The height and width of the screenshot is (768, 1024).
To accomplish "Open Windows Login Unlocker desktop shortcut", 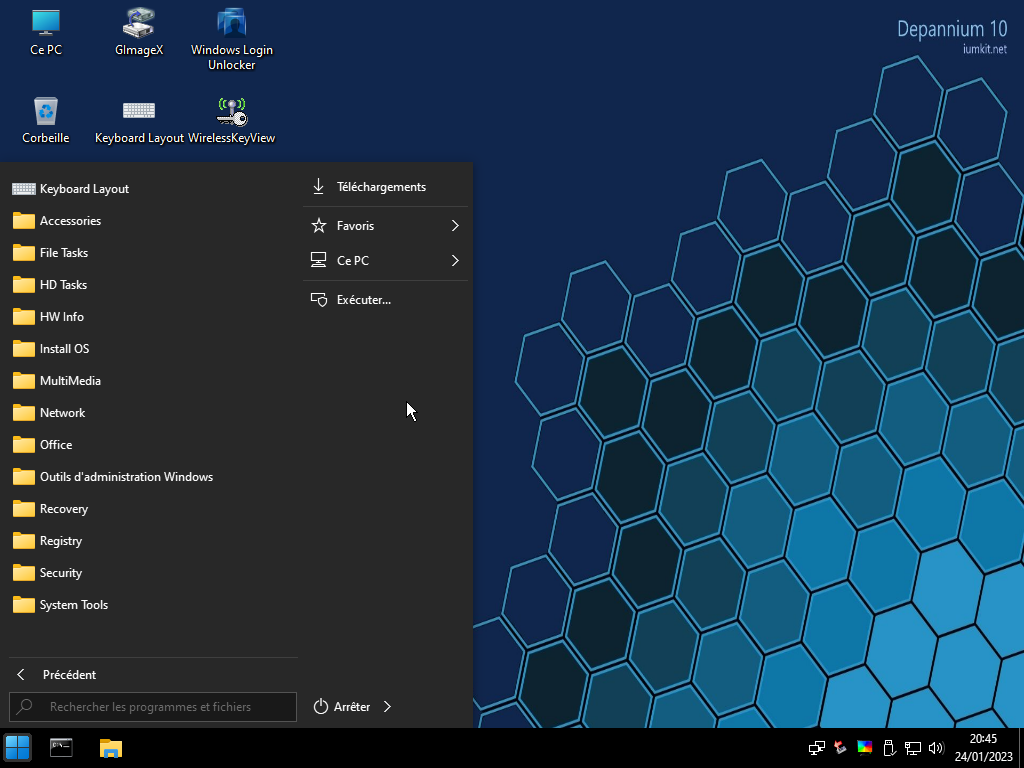I will (x=231, y=39).
